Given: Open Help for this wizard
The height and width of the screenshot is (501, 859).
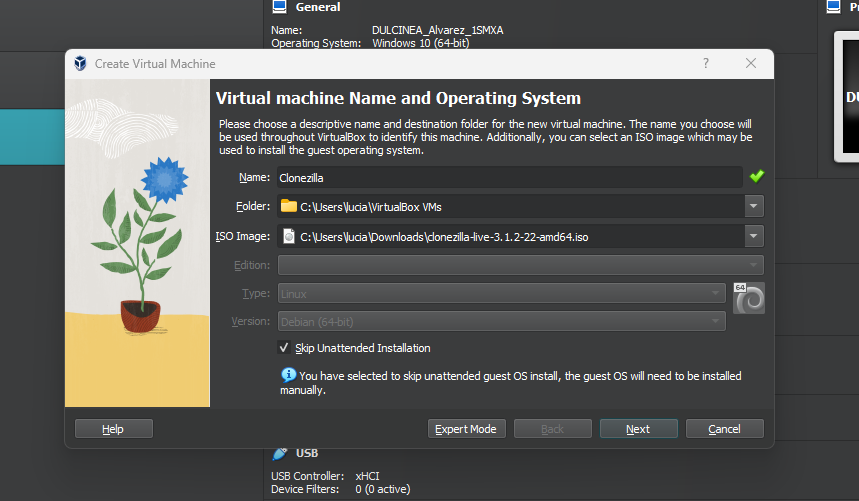Looking at the screenshot, I should (113, 429).
